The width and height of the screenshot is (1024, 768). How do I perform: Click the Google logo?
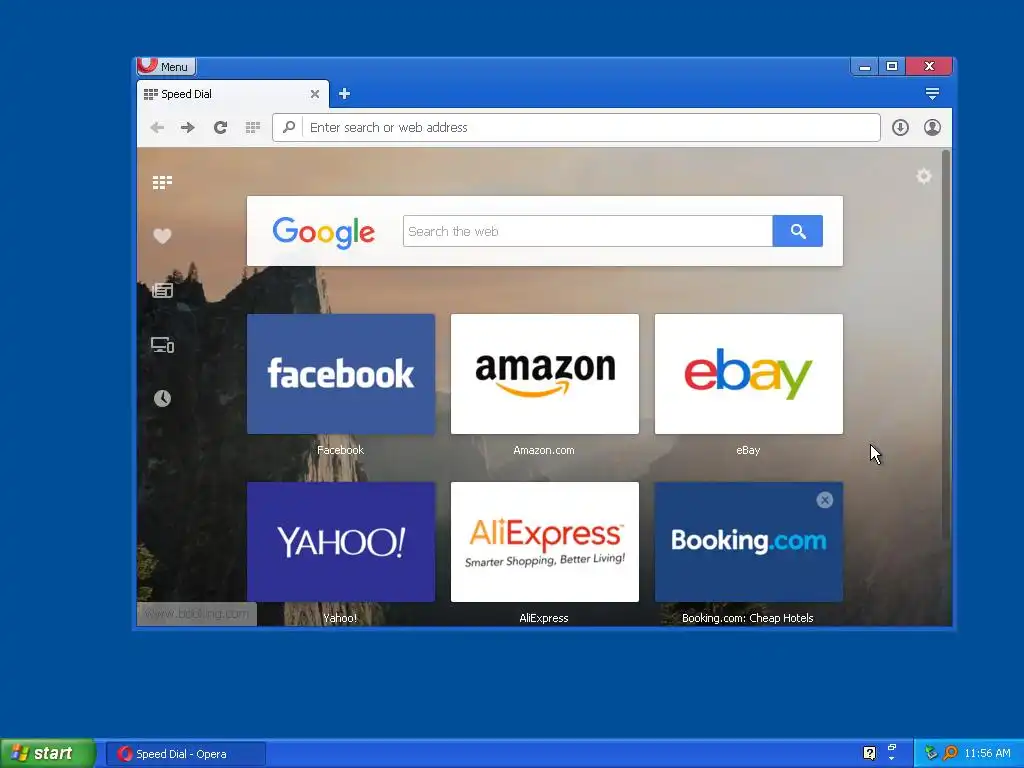pos(323,232)
